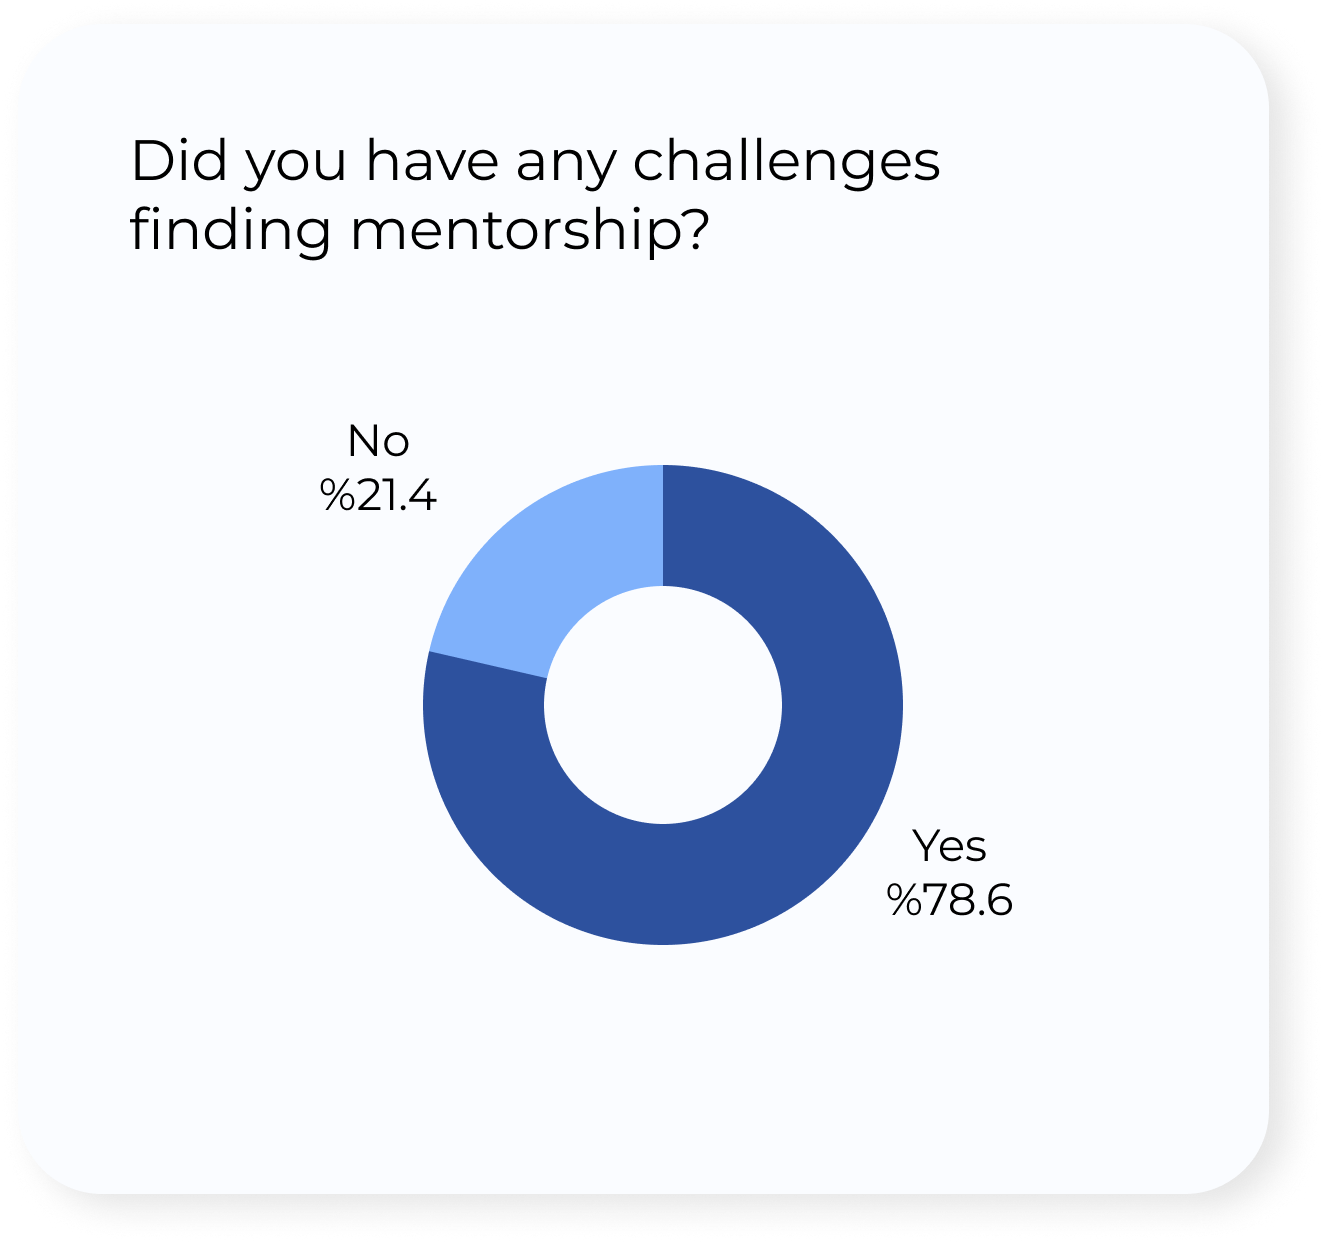This screenshot has width=1323, height=1242.
Task: Click the white center hole of the donut
Action: 663,705
